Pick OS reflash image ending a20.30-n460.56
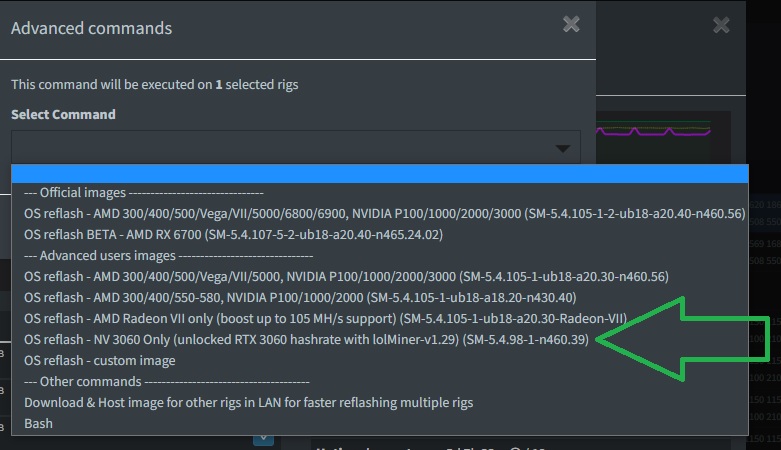 pos(380,276)
